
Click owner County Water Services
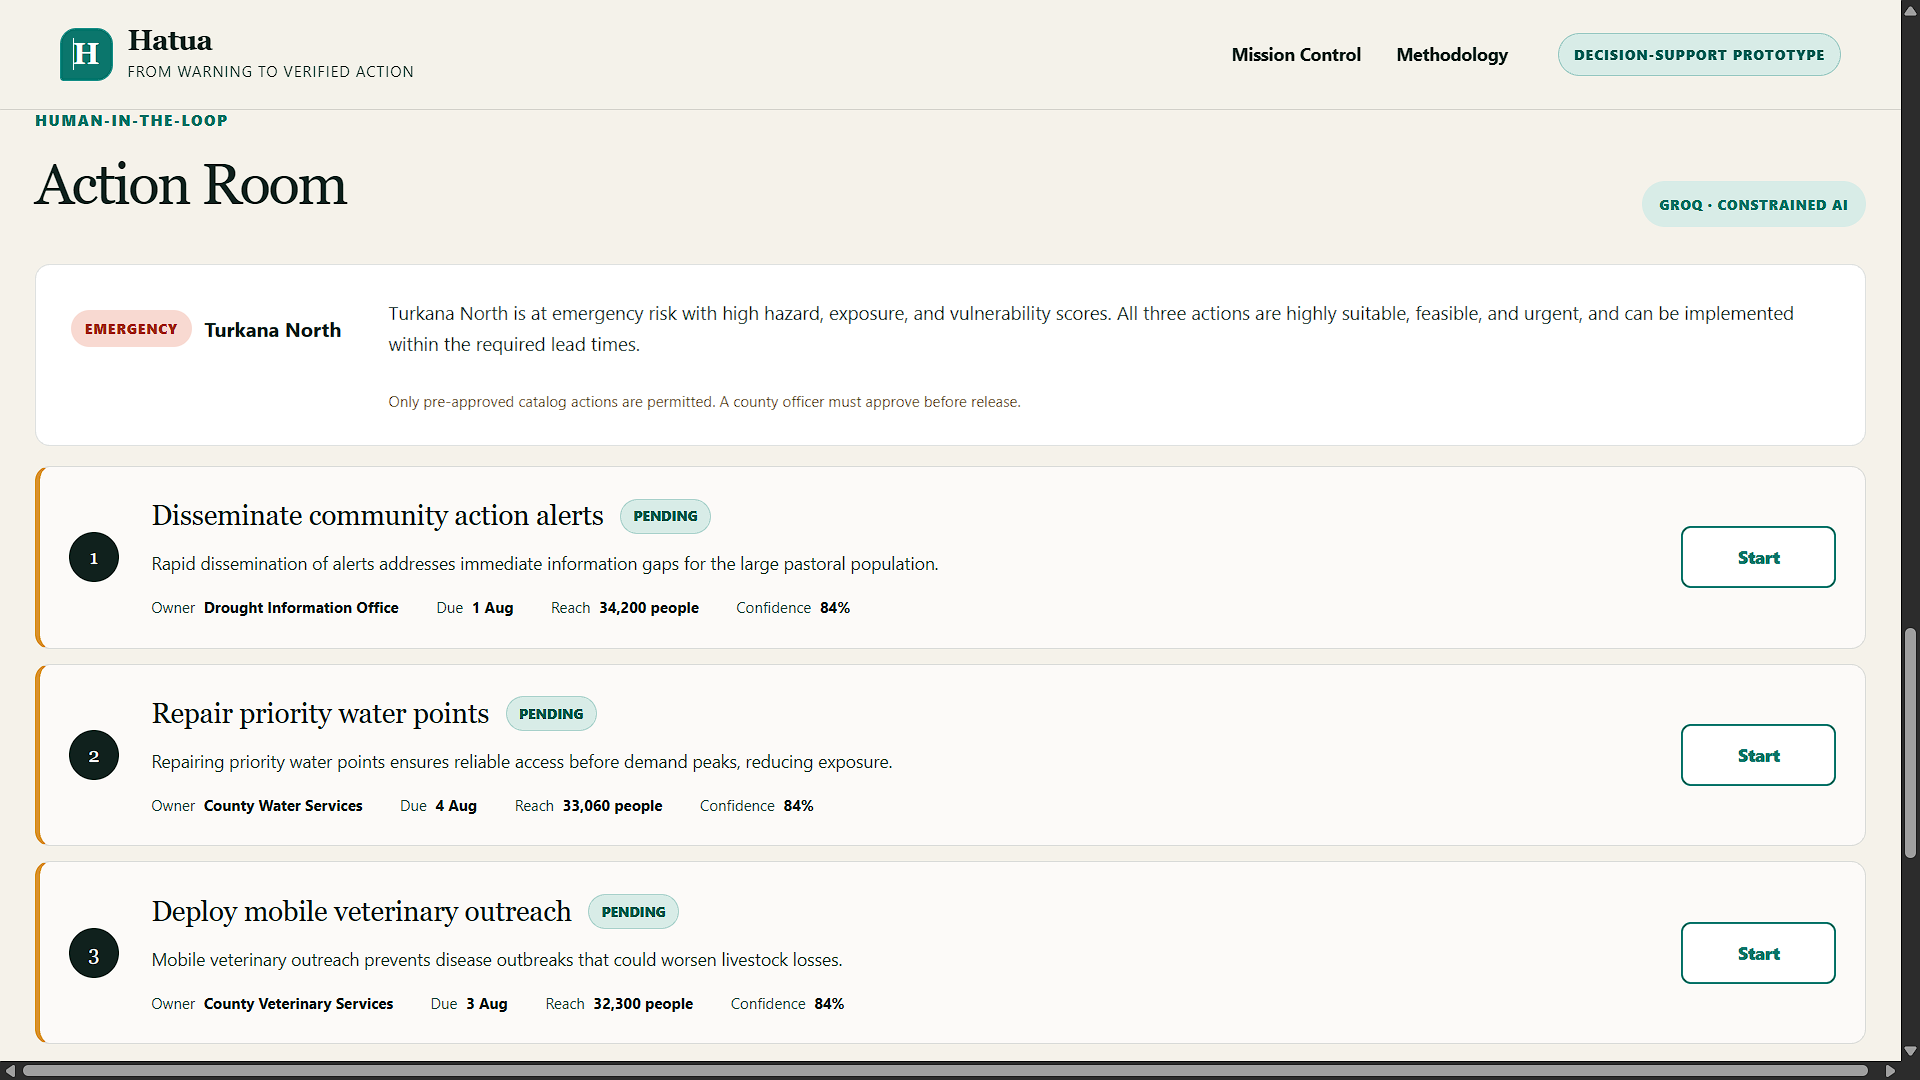coord(283,806)
